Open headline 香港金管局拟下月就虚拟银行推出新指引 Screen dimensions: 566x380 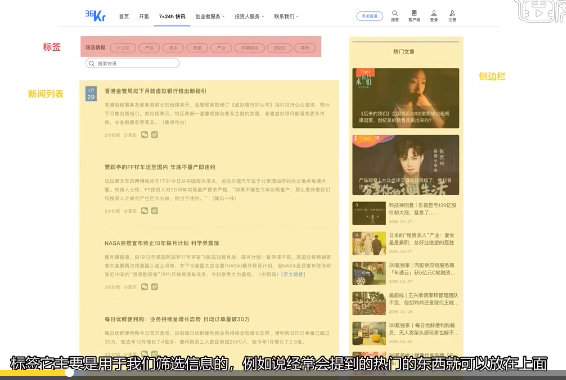point(156,91)
